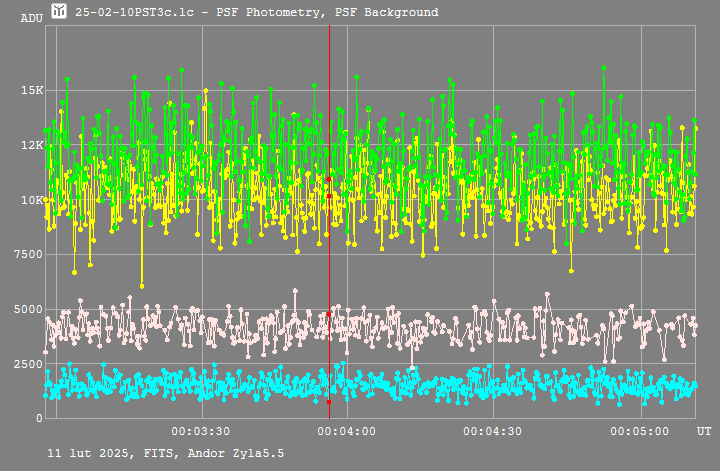
Task: Click the '00:04:00' time axis label
Action: coord(346,432)
